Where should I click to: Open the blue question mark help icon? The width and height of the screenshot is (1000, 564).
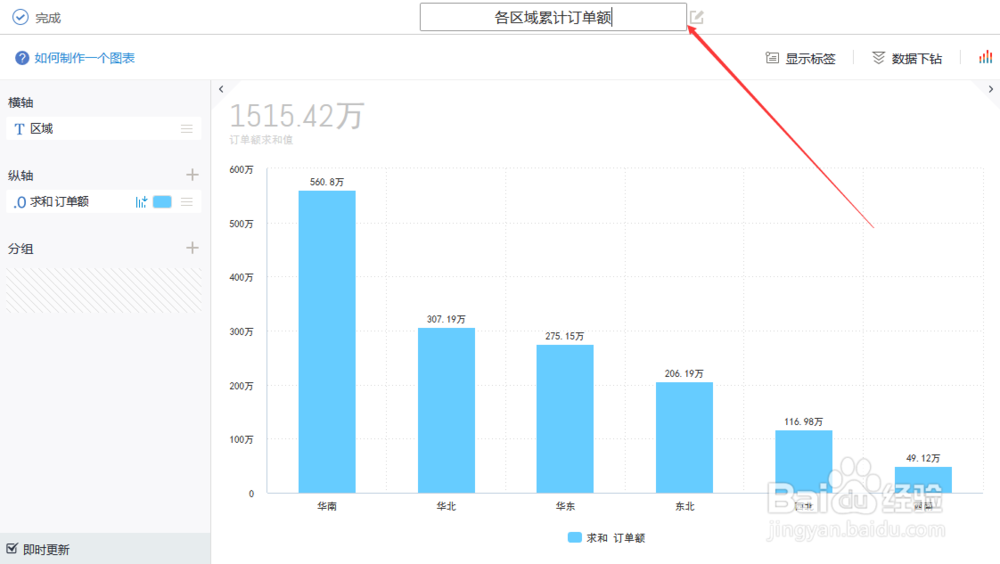[x=22, y=58]
